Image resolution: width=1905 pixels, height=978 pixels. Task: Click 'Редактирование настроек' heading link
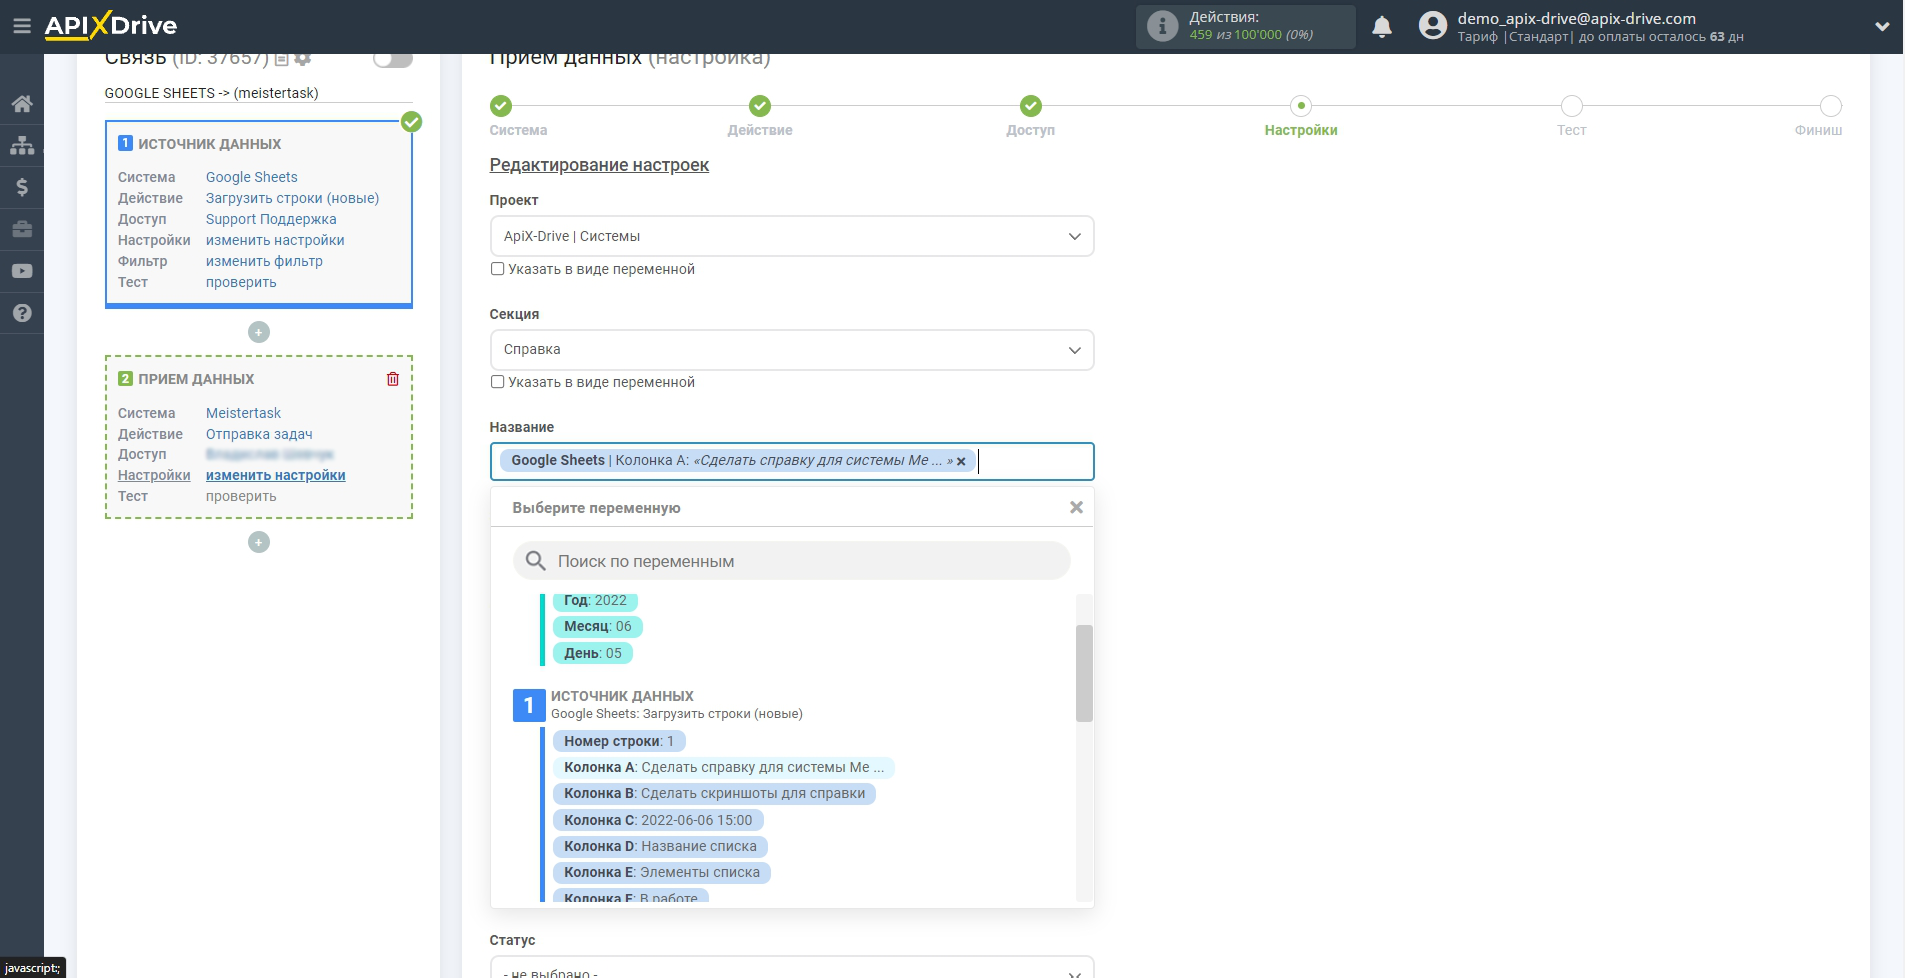[x=599, y=165]
